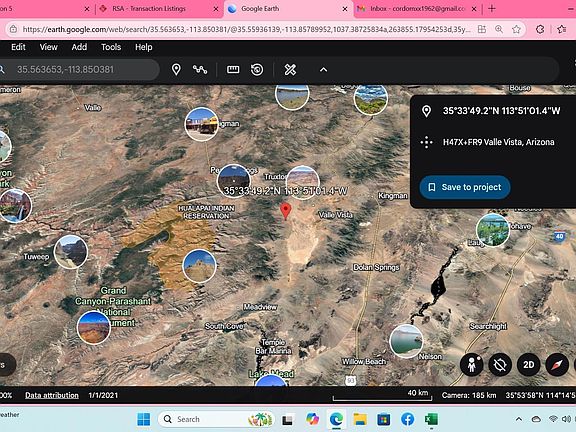Close the Google Earth tab

click(x=345, y=9)
